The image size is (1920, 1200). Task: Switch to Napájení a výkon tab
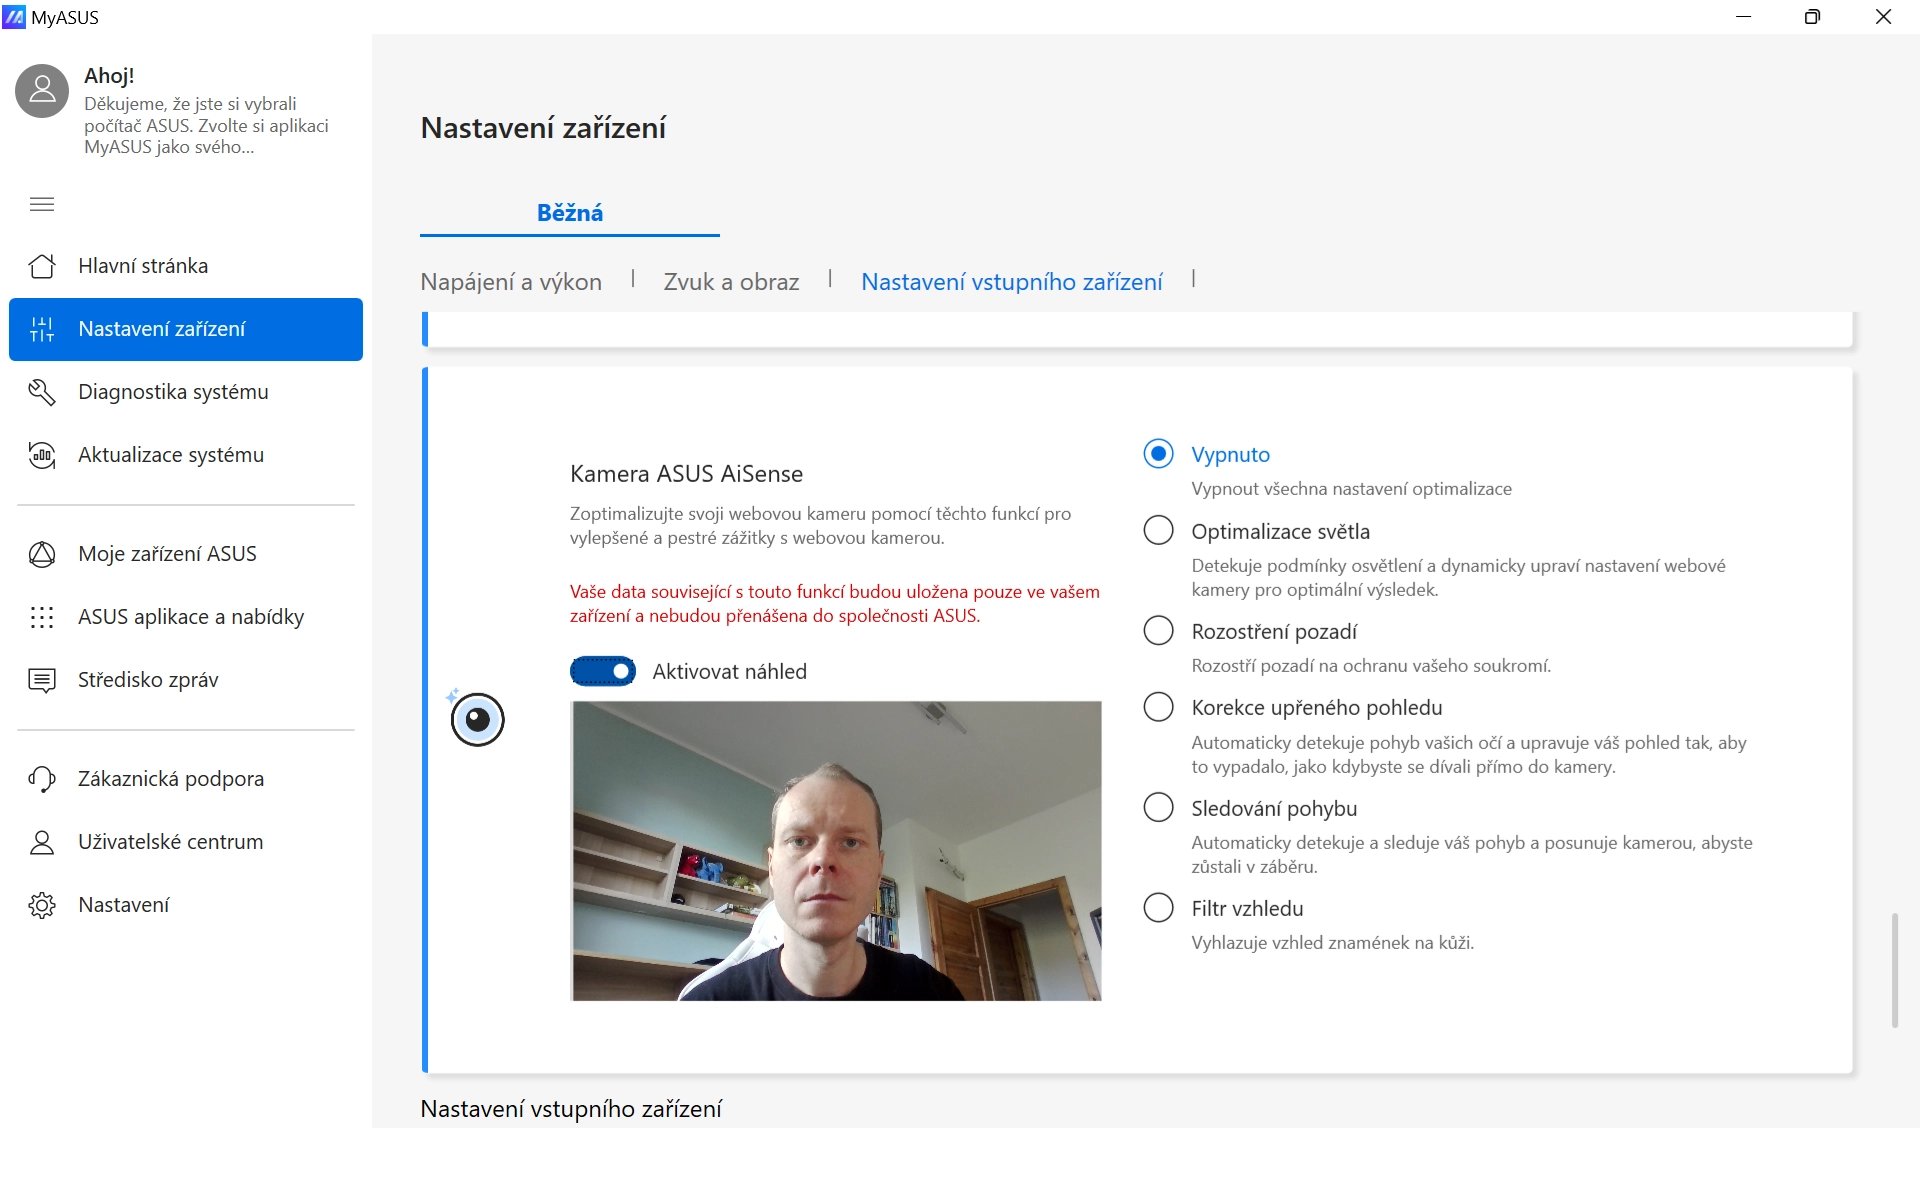point(511,282)
